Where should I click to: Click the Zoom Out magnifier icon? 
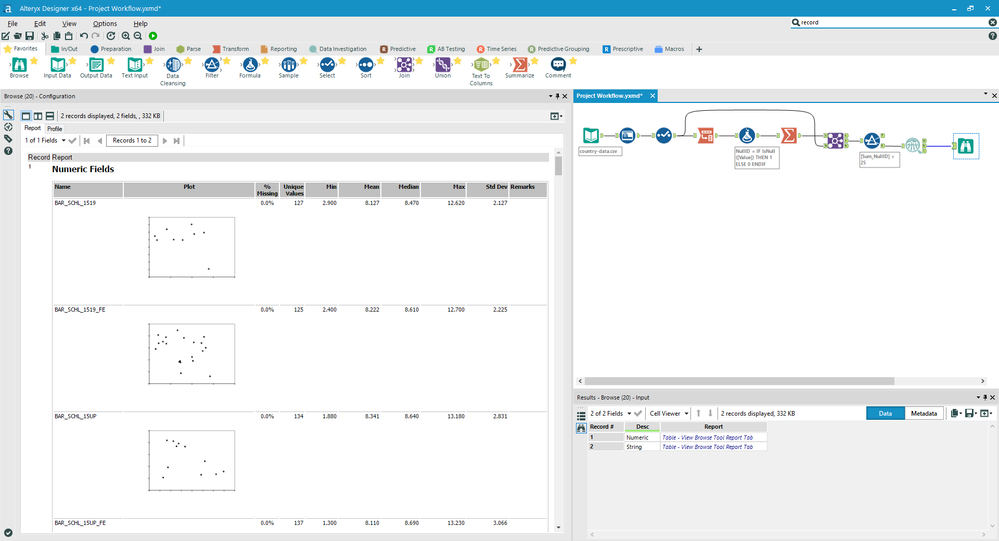(x=138, y=36)
